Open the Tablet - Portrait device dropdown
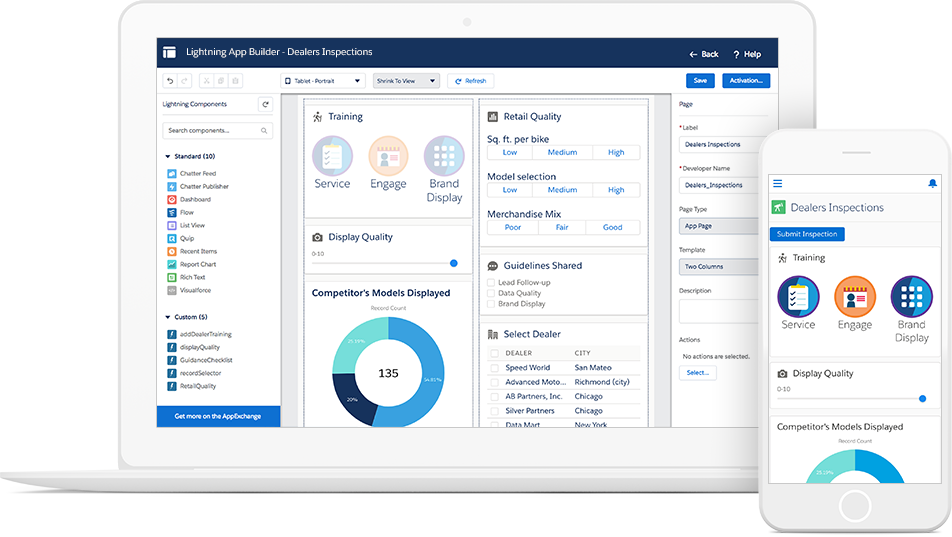The width and height of the screenshot is (952, 537). pyautogui.click(x=323, y=81)
